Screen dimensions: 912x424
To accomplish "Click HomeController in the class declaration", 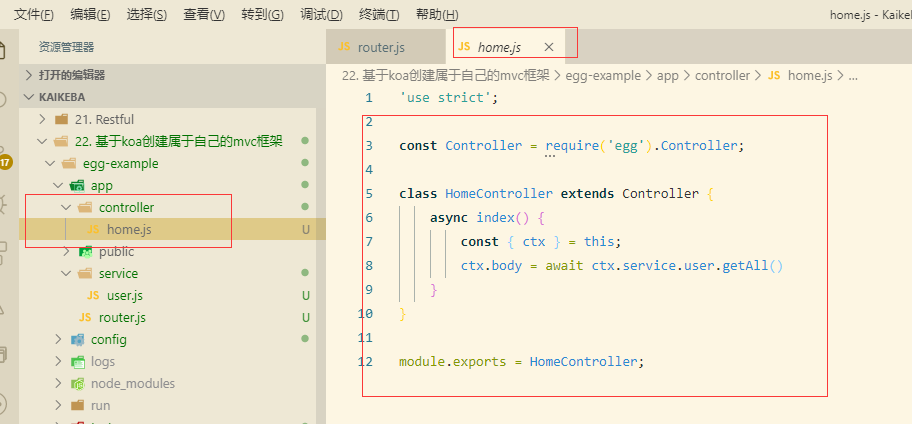I will coord(499,193).
